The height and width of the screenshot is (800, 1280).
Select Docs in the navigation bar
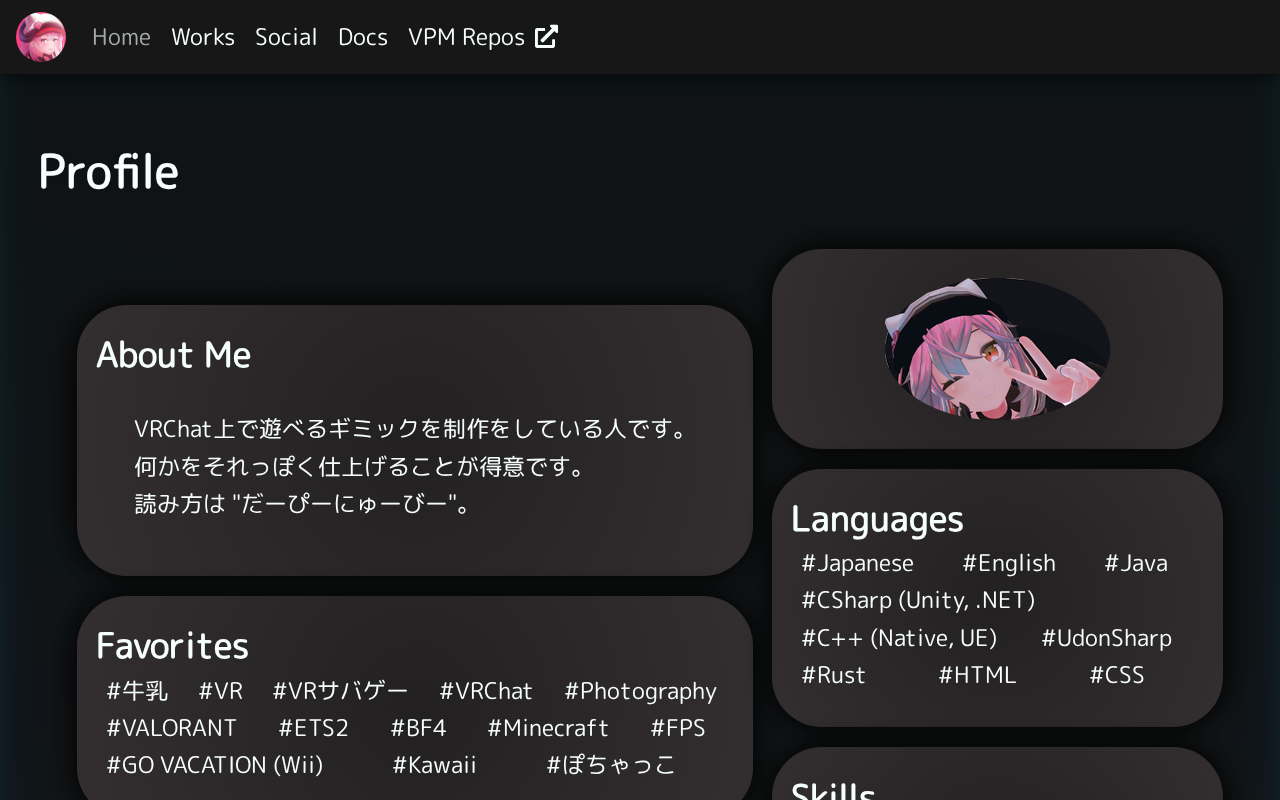click(x=363, y=37)
